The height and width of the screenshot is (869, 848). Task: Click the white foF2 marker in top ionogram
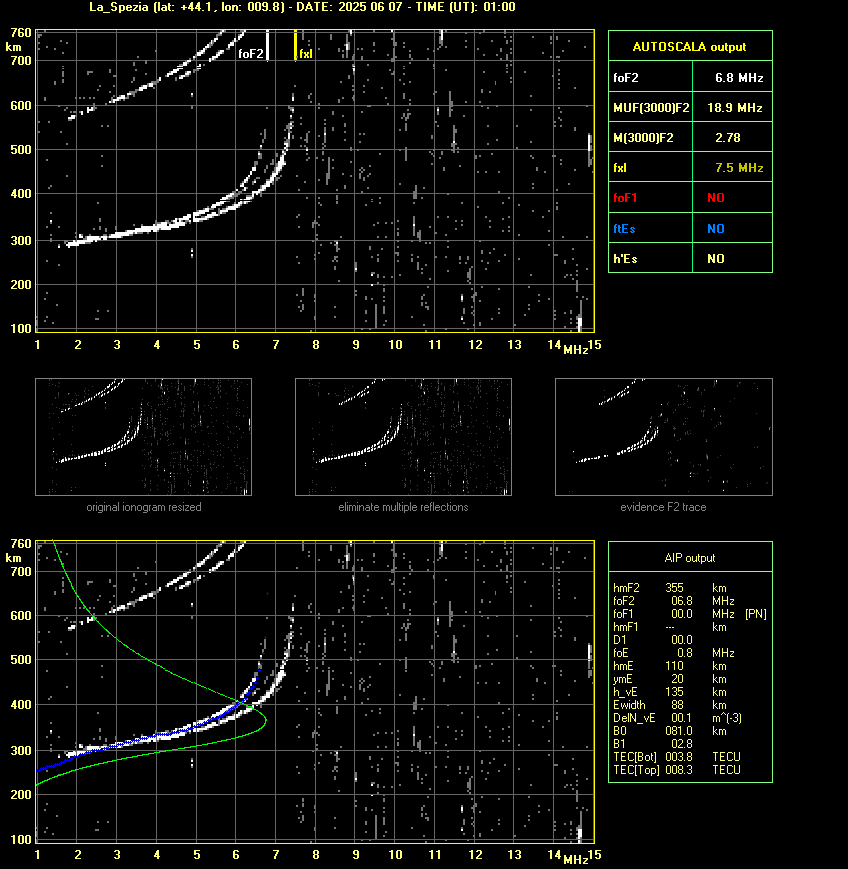coord(267,45)
